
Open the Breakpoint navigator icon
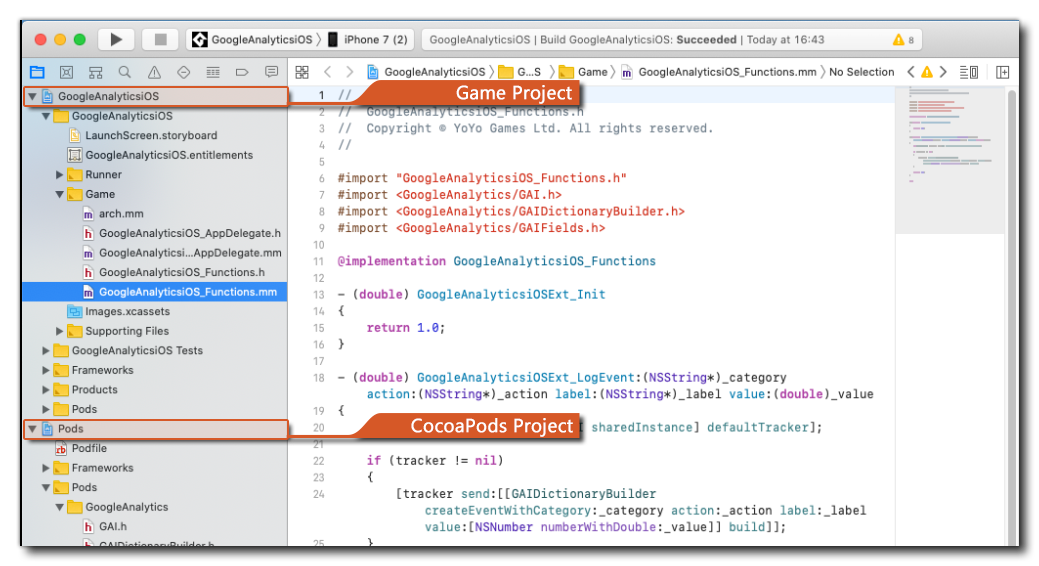[242, 72]
